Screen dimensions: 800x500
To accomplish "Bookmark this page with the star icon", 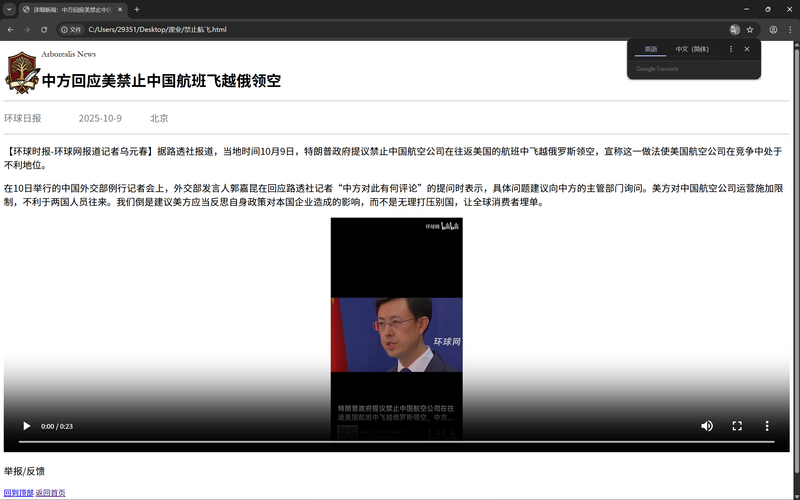I will click(x=750, y=30).
